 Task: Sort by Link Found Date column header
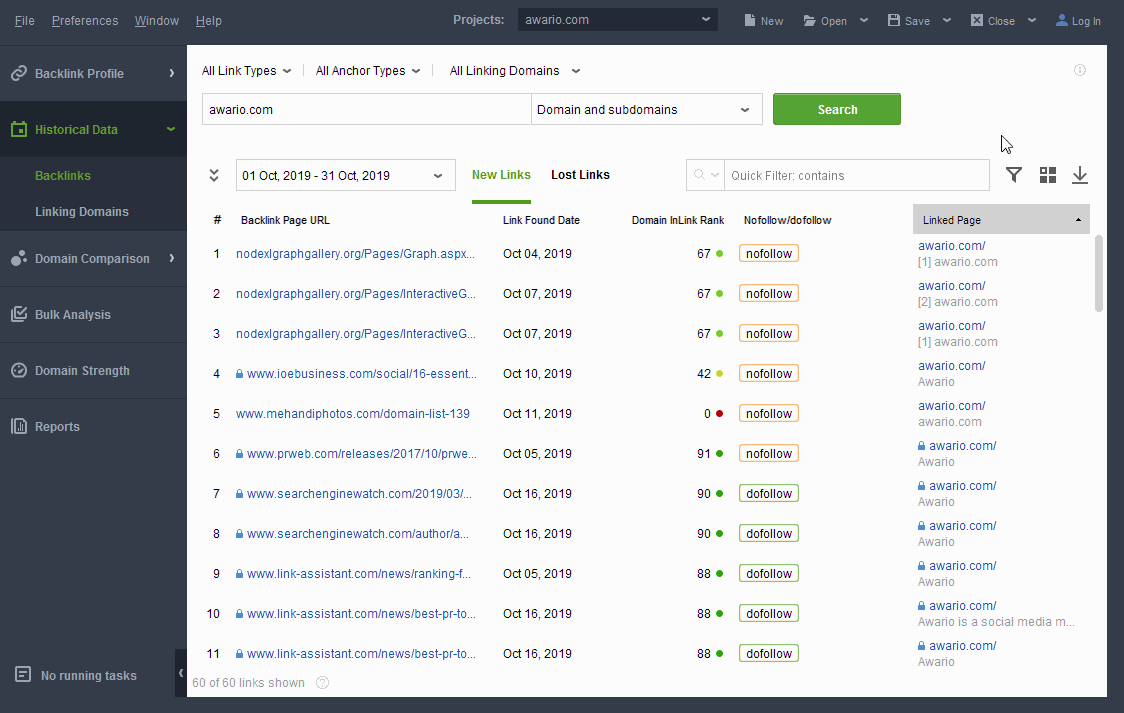541,220
